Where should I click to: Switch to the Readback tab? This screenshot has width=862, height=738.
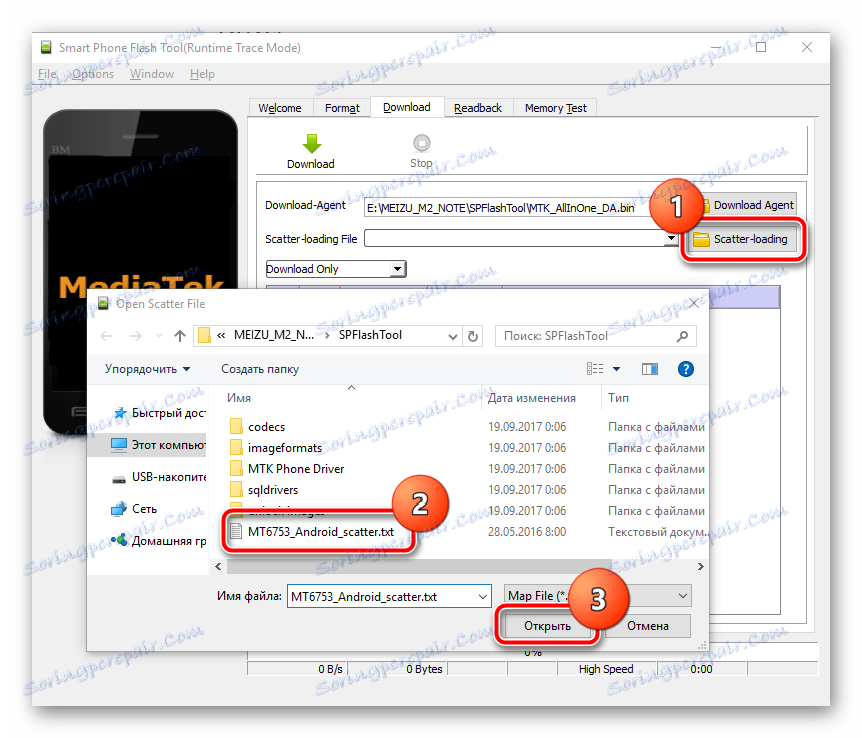(478, 108)
